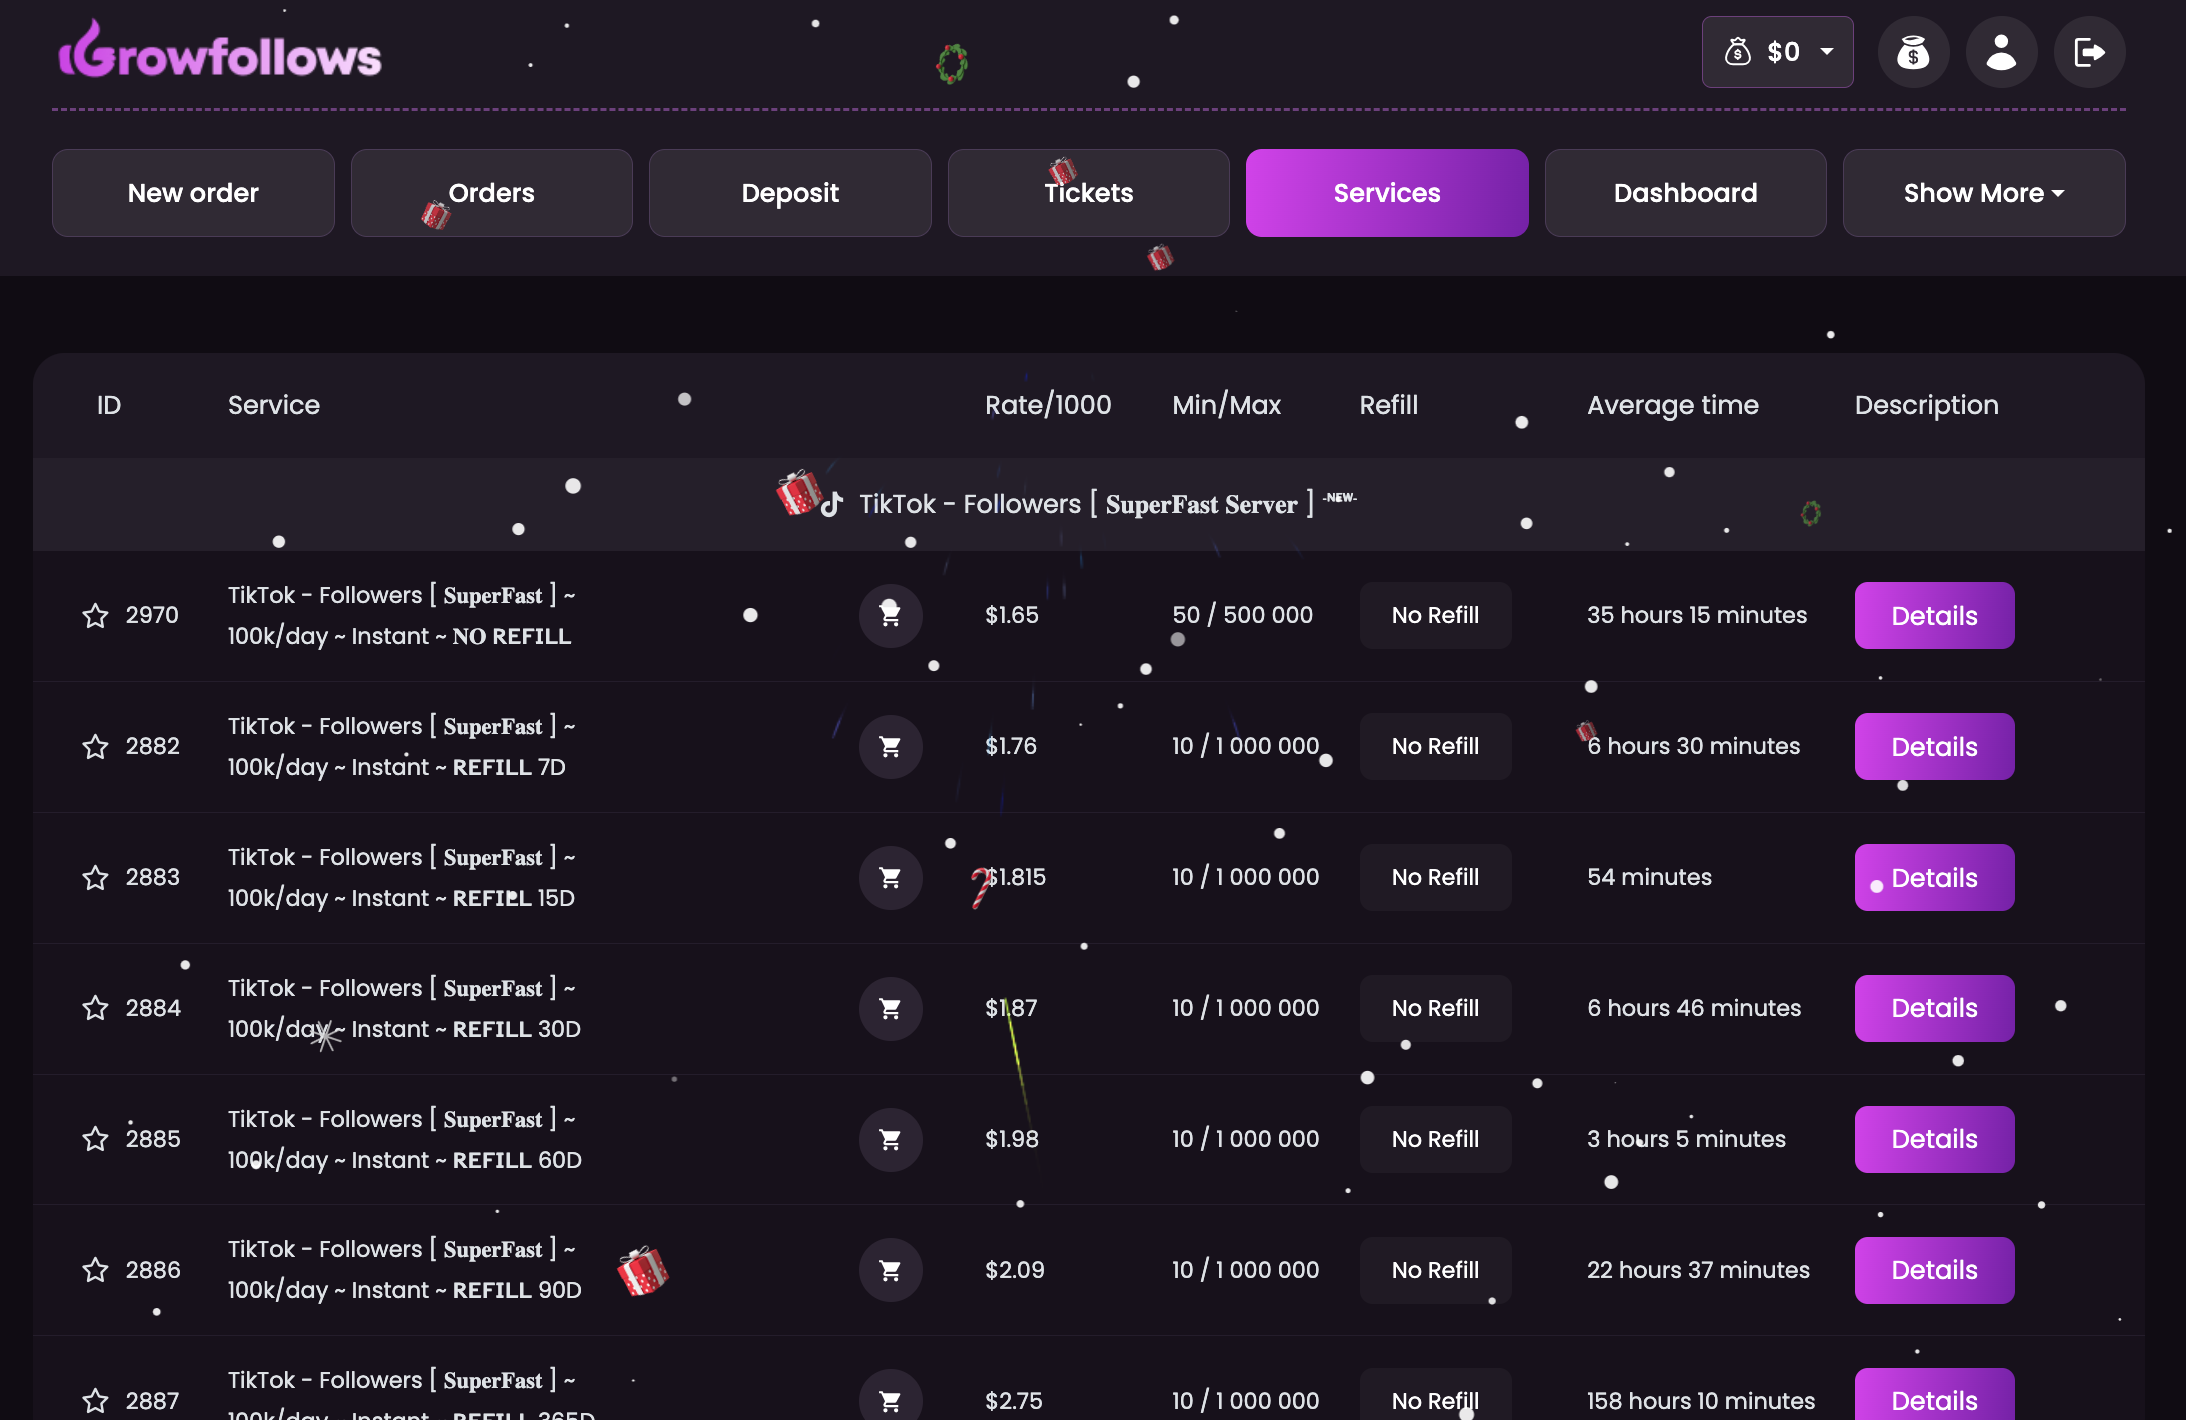Open the user account profile icon
2186x1420 pixels.
[x=2001, y=52]
